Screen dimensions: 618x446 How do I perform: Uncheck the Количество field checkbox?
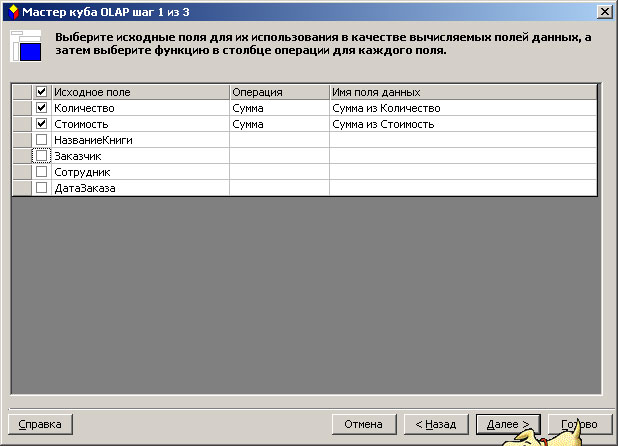[41, 108]
